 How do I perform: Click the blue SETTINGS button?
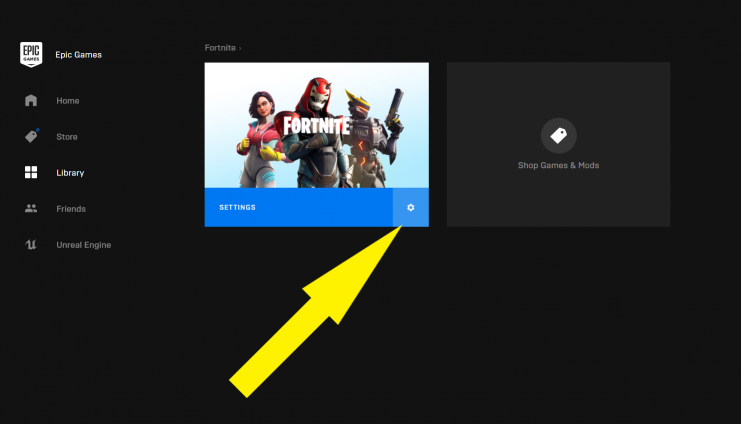click(299, 208)
